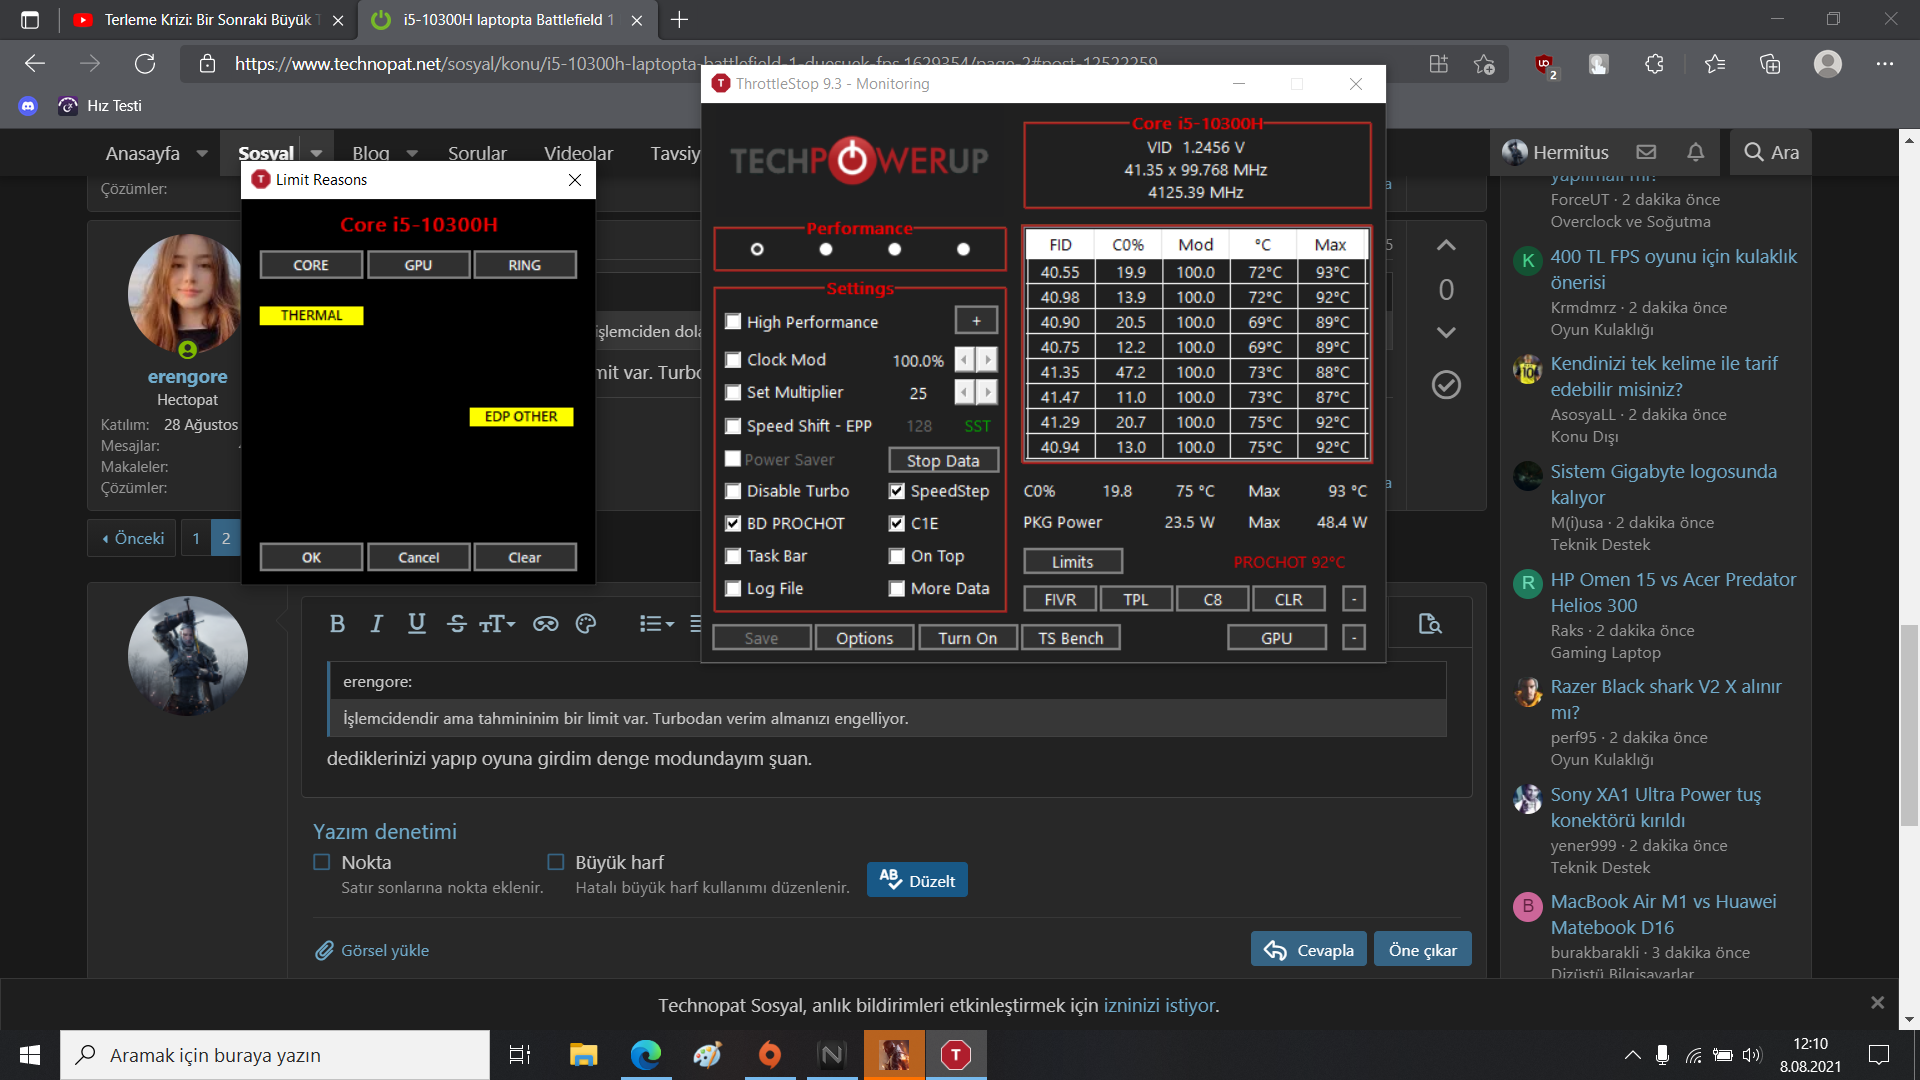Click the upvote arrow on the post
This screenshot has height=1080, width=1920.
tap(1446, 245)
